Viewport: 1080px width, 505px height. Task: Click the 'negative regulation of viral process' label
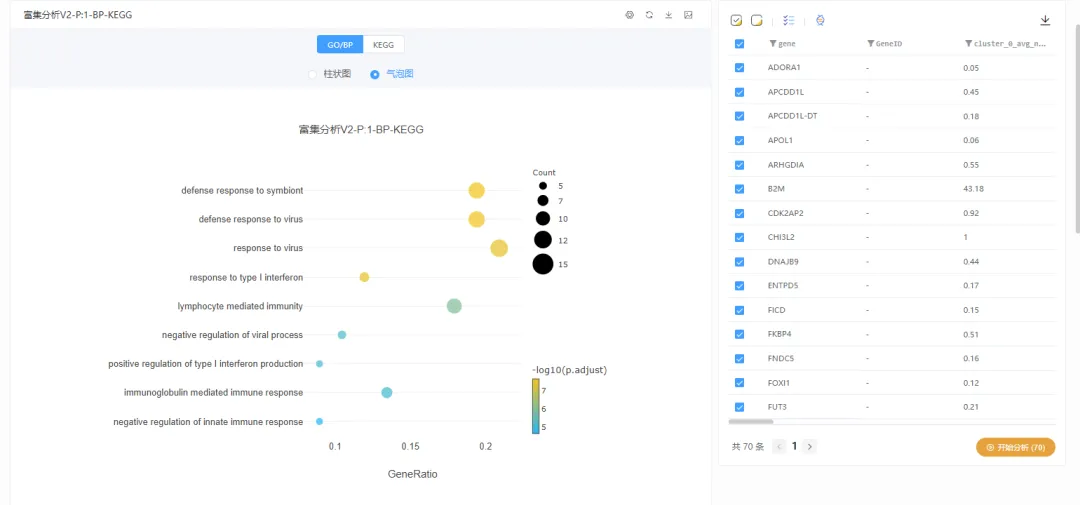click(x=232, y=335)
